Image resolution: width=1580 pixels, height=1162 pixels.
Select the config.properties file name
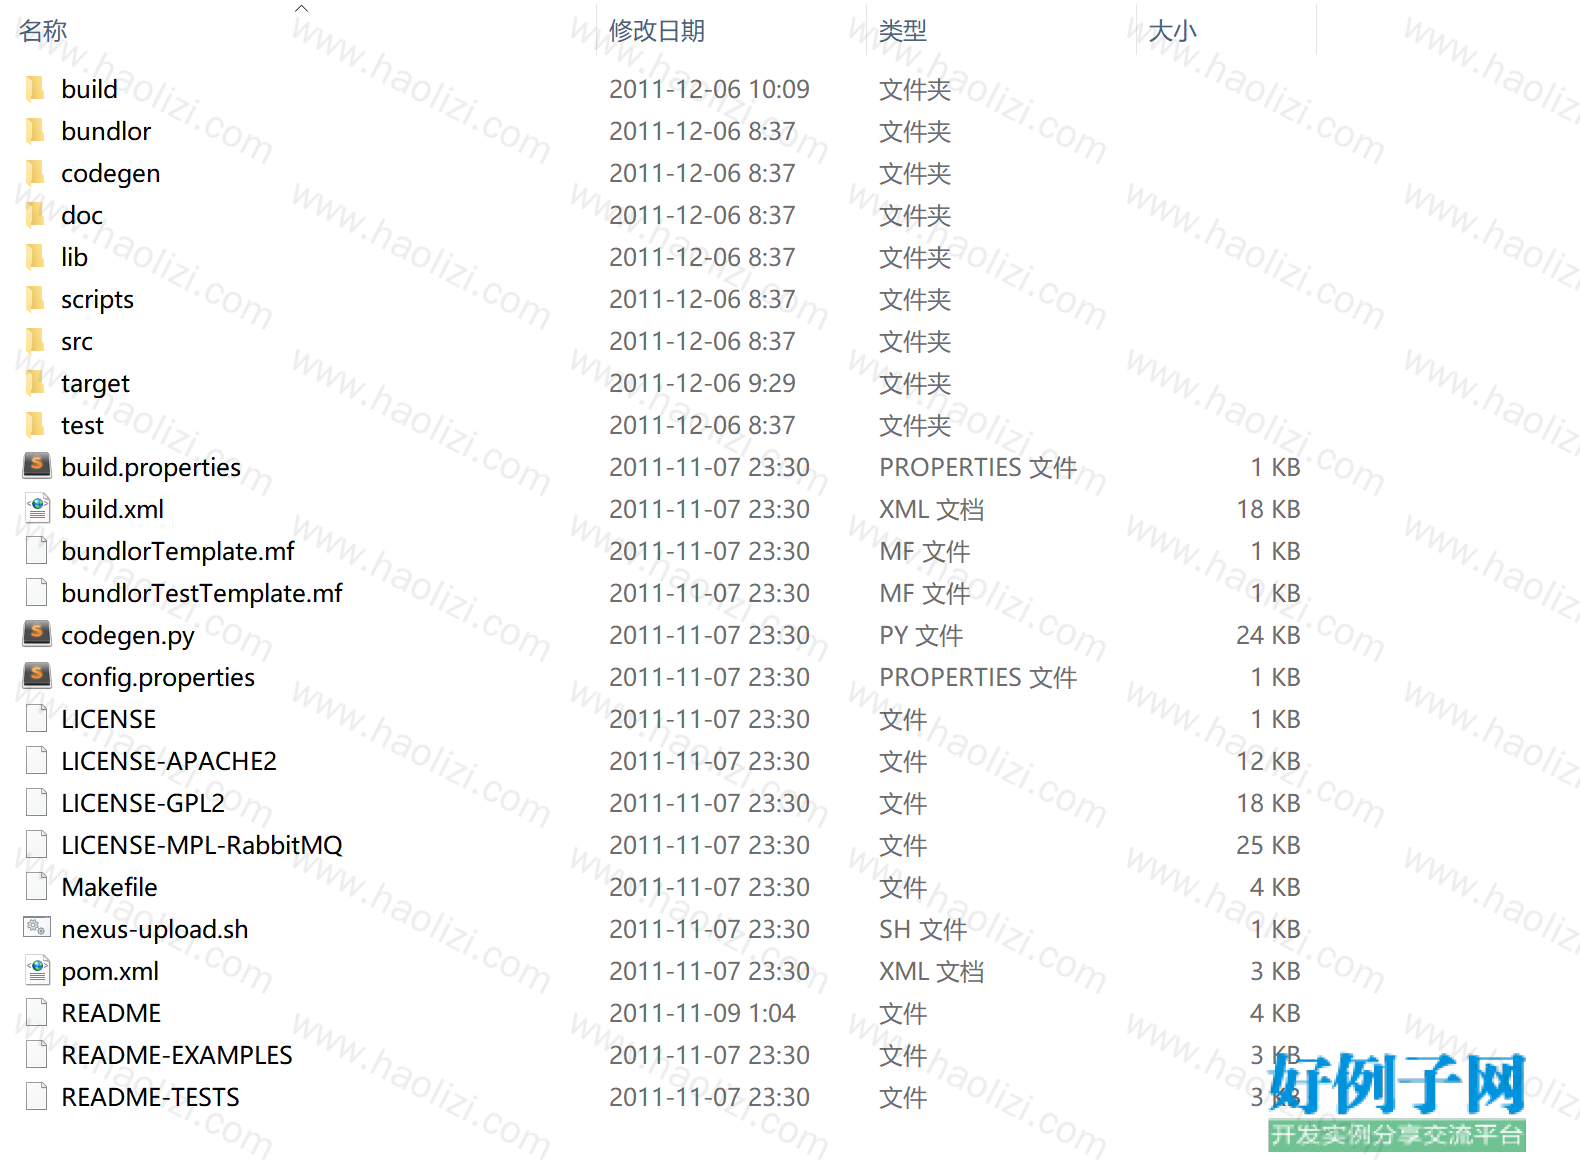pyautogui.click(x=158, y=678)
